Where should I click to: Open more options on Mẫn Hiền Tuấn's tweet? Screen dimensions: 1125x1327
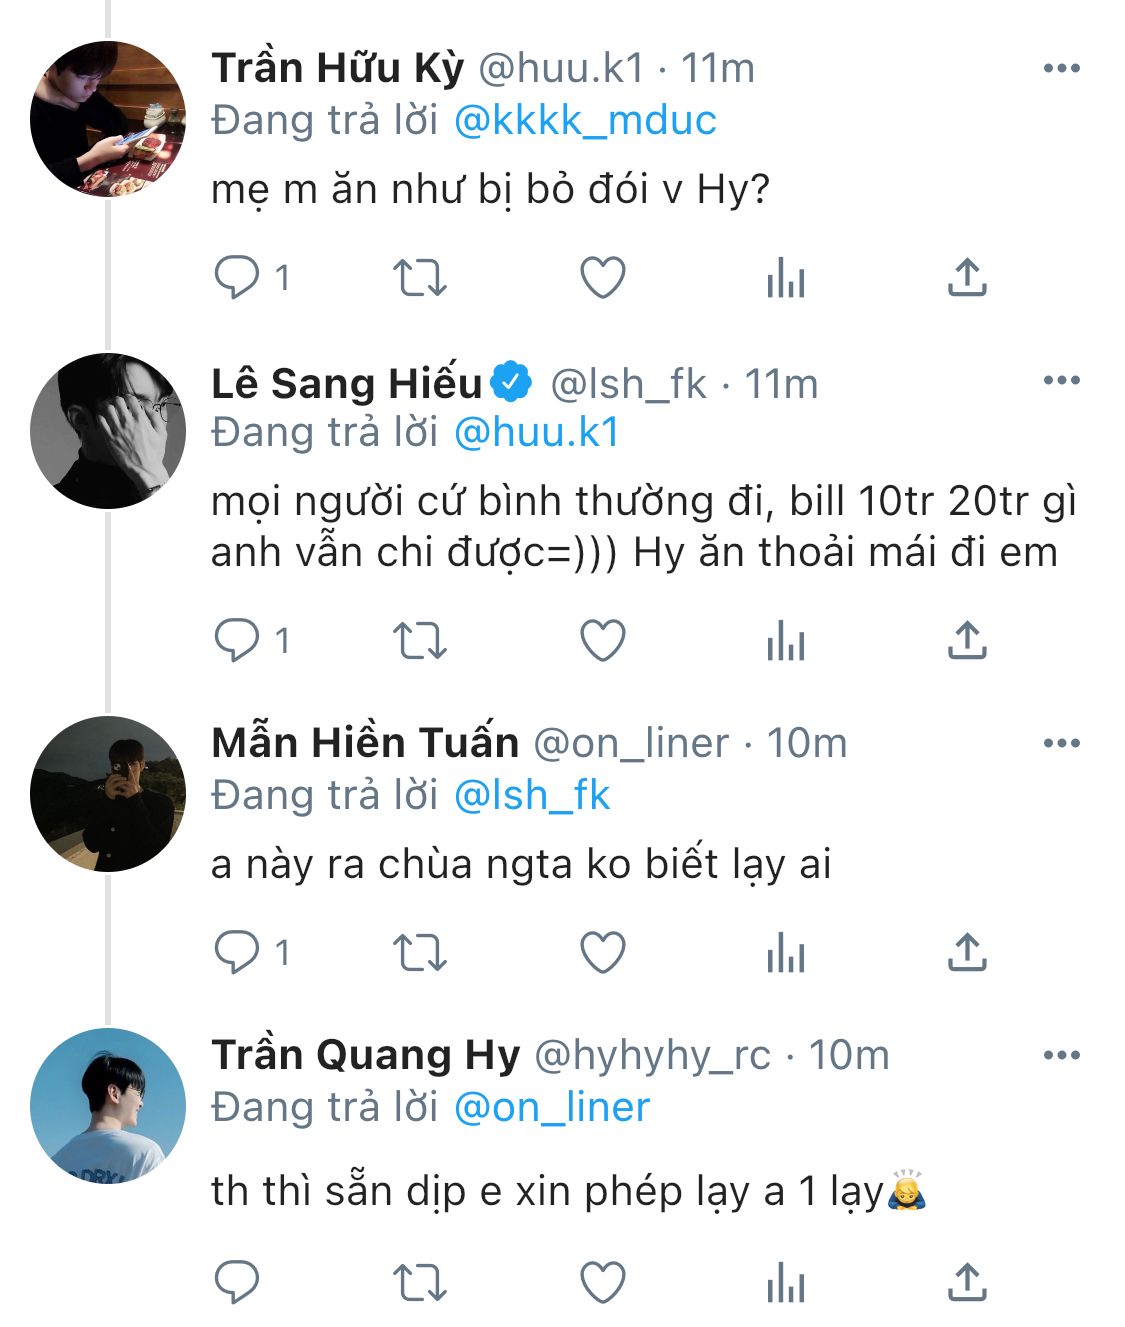(x=1061, y=744)
